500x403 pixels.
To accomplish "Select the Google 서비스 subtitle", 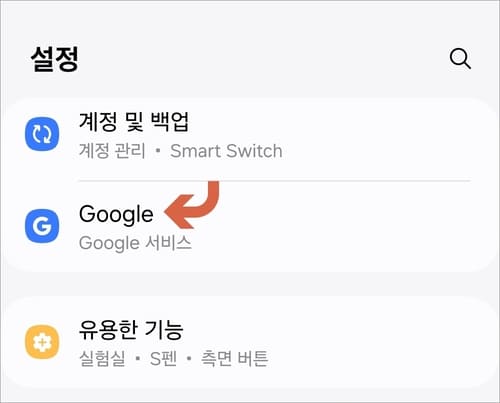I will pyautogui.click(x=135, y=243).
